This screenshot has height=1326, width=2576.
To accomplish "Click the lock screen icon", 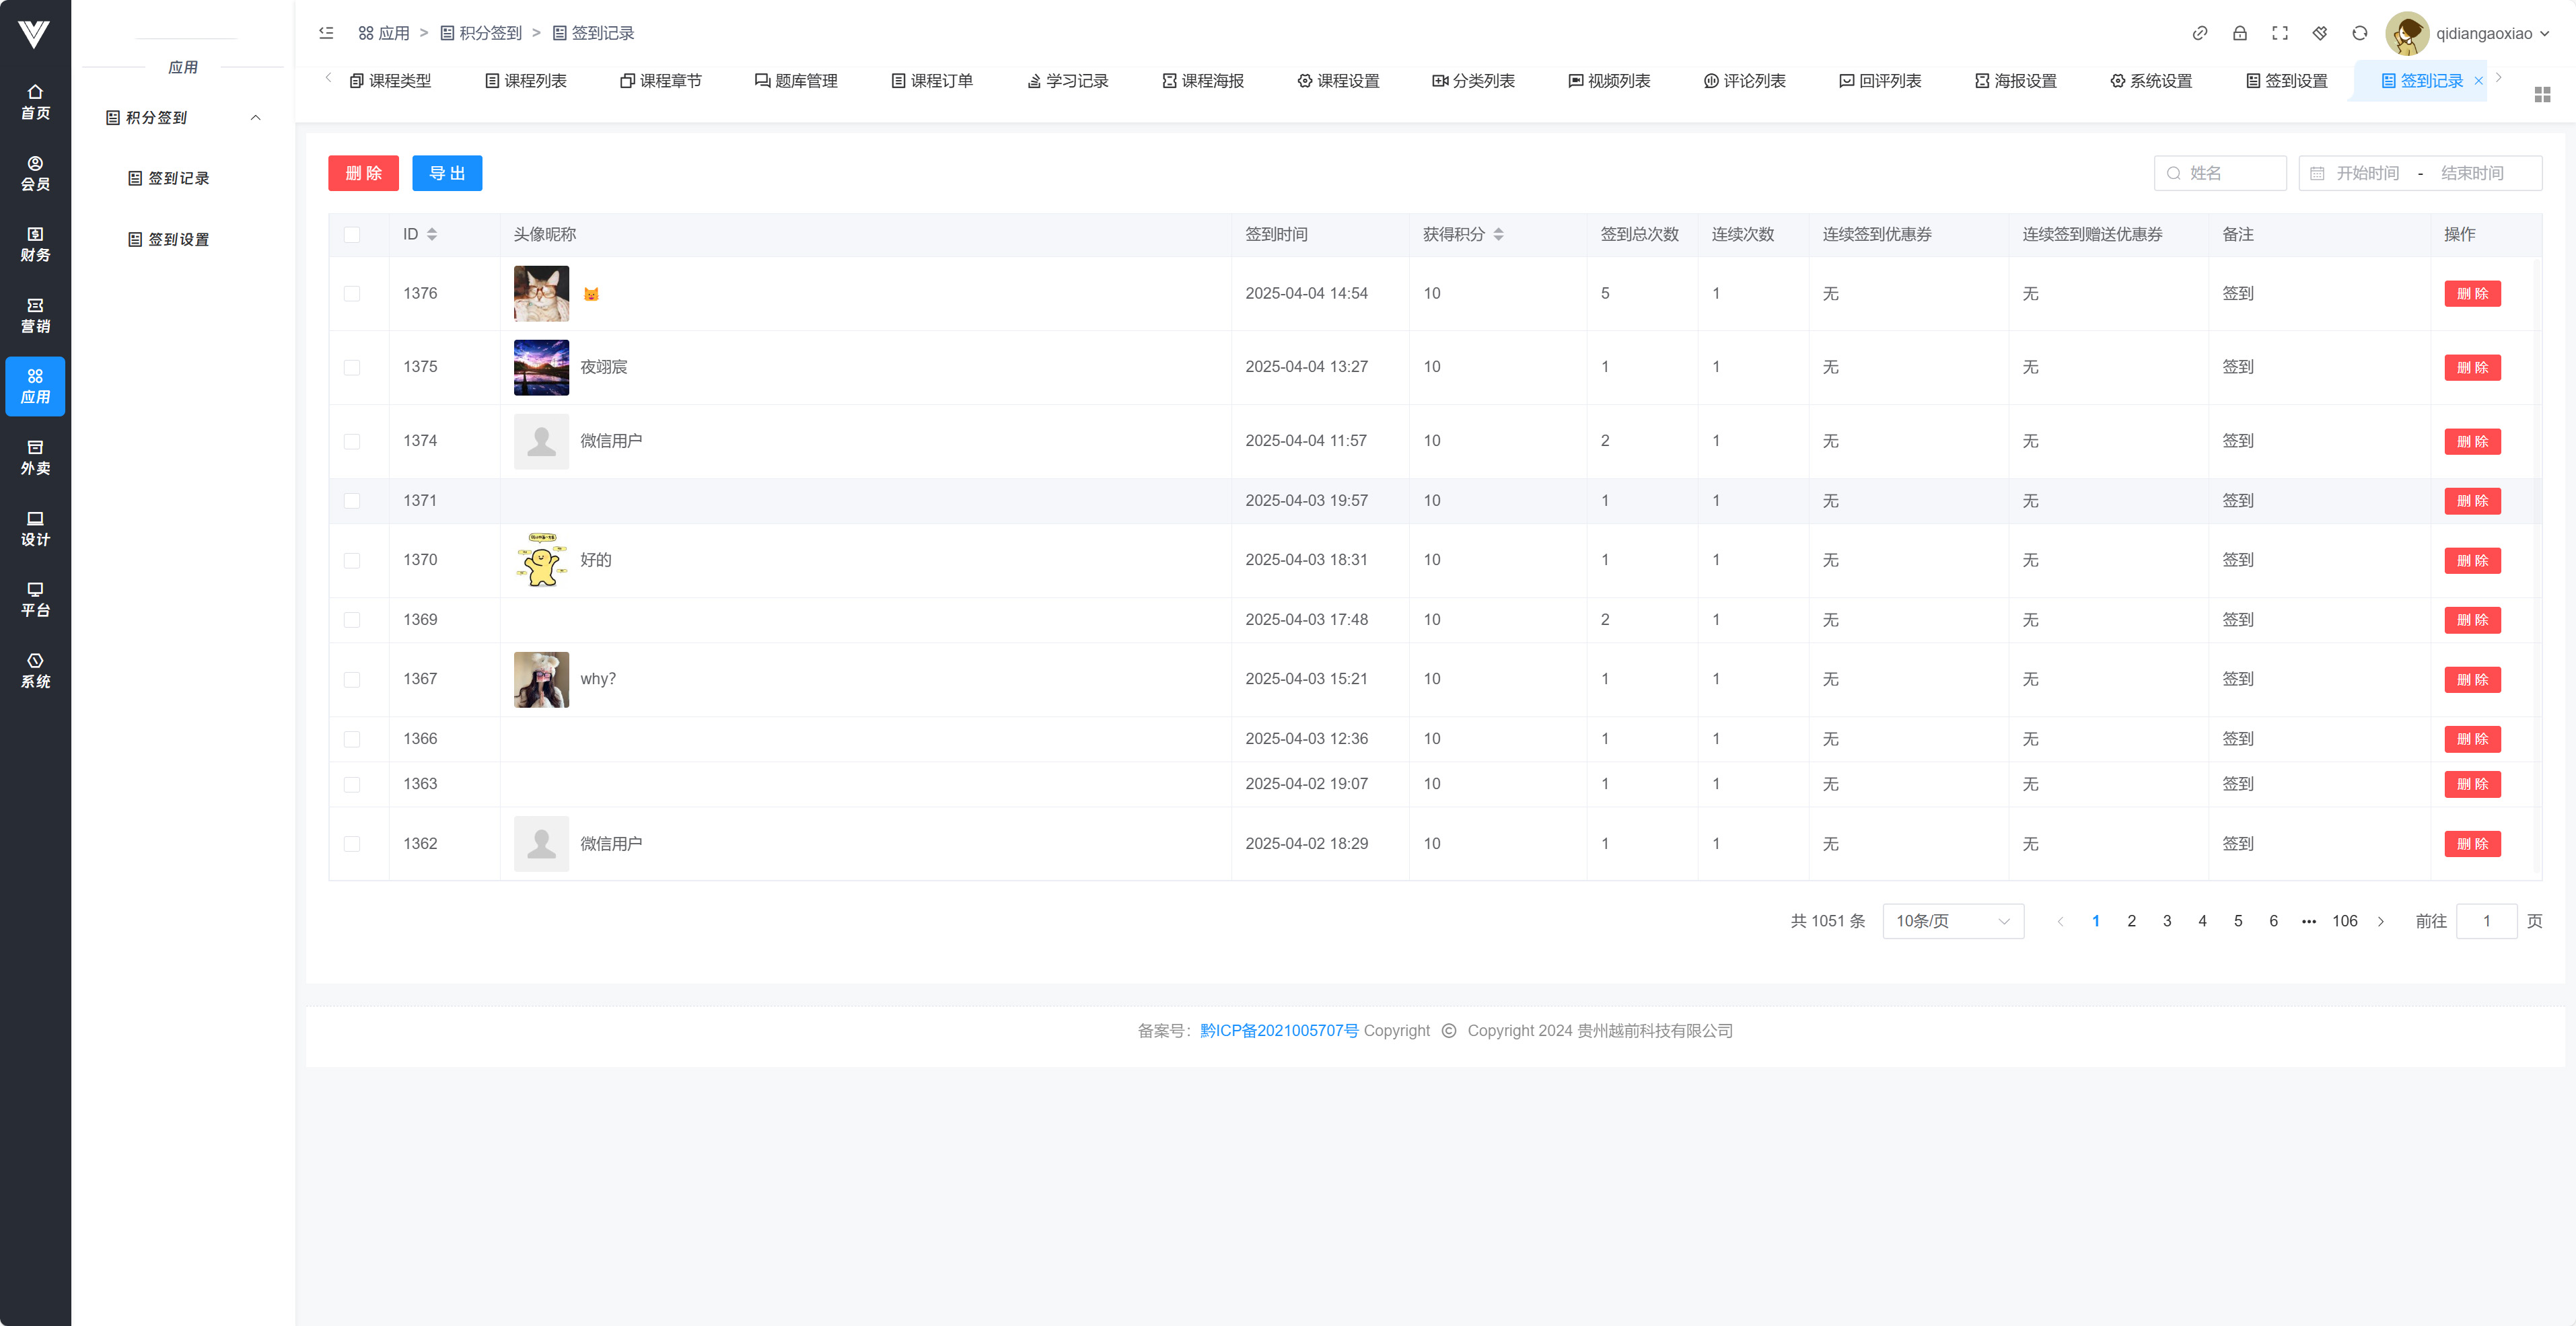I will [x=2239, y=33].
